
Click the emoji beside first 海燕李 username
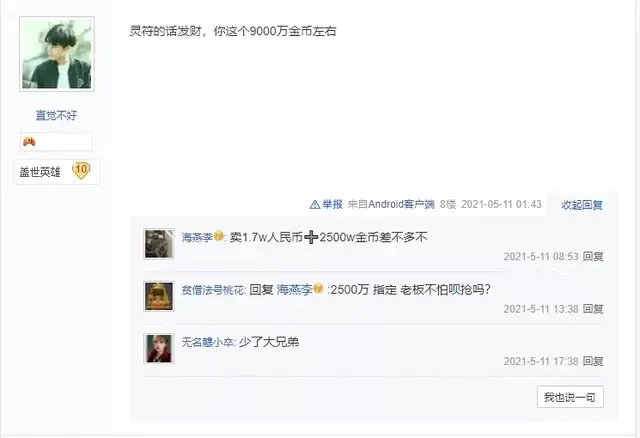tap(219, 236)
